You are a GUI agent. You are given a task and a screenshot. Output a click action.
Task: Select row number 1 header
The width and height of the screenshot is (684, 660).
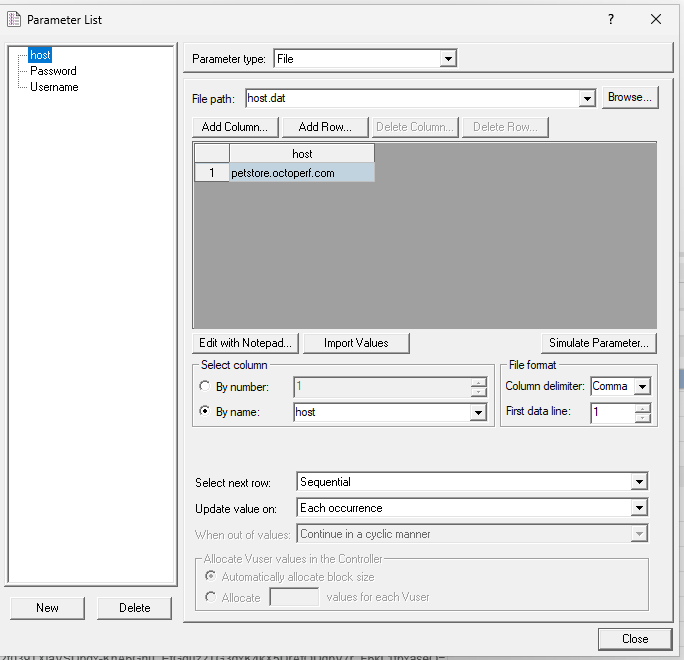coord(212,173)
